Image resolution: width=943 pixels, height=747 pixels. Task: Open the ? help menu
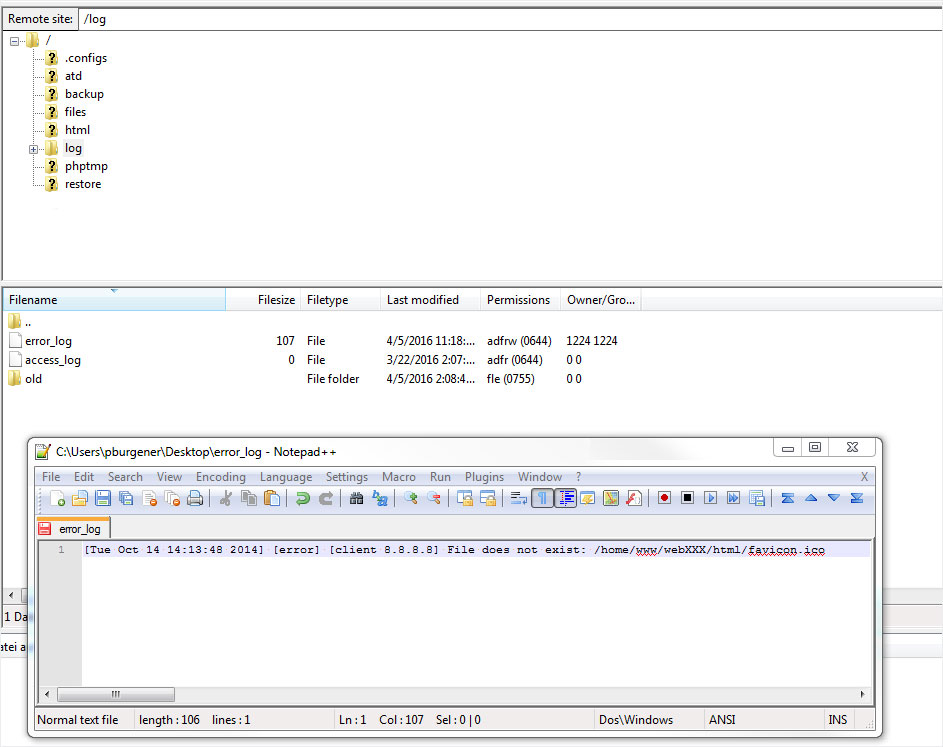579,477
